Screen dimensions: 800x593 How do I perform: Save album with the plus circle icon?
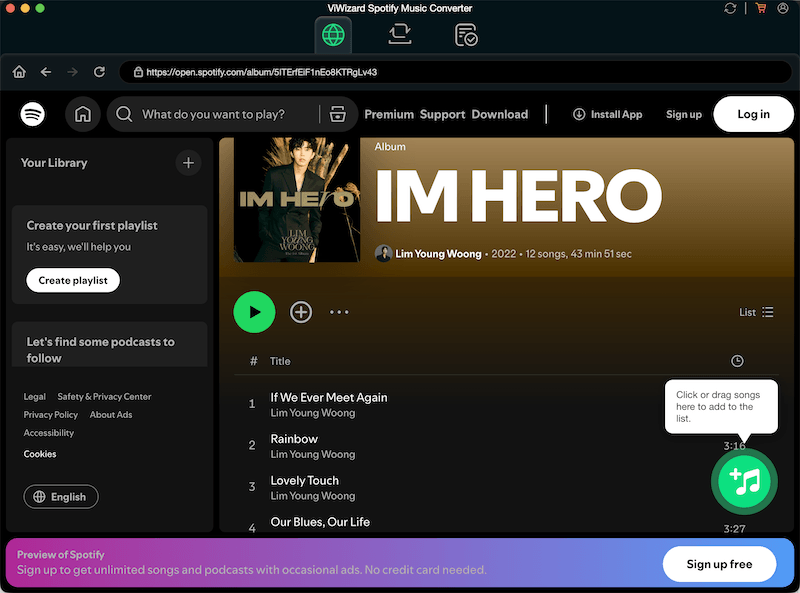pos(301,312)
